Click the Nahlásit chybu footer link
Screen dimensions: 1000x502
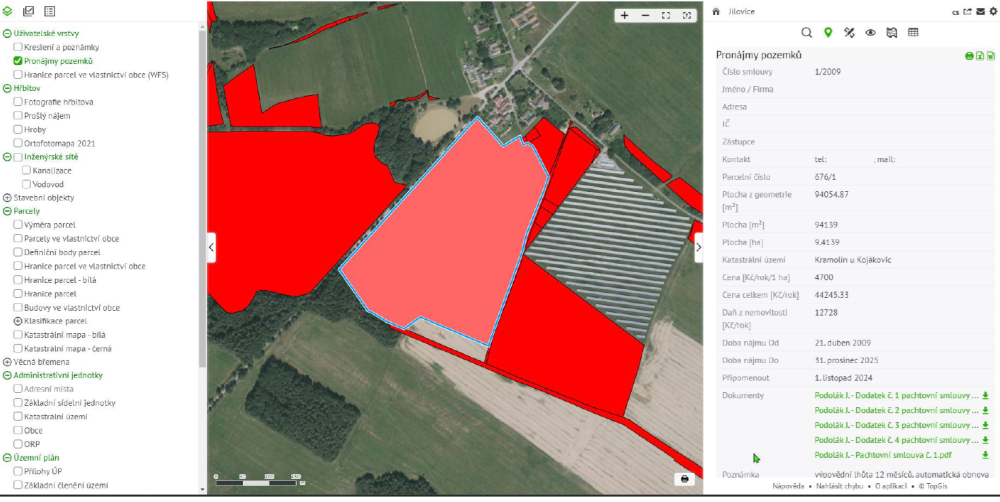coord(838,486)
